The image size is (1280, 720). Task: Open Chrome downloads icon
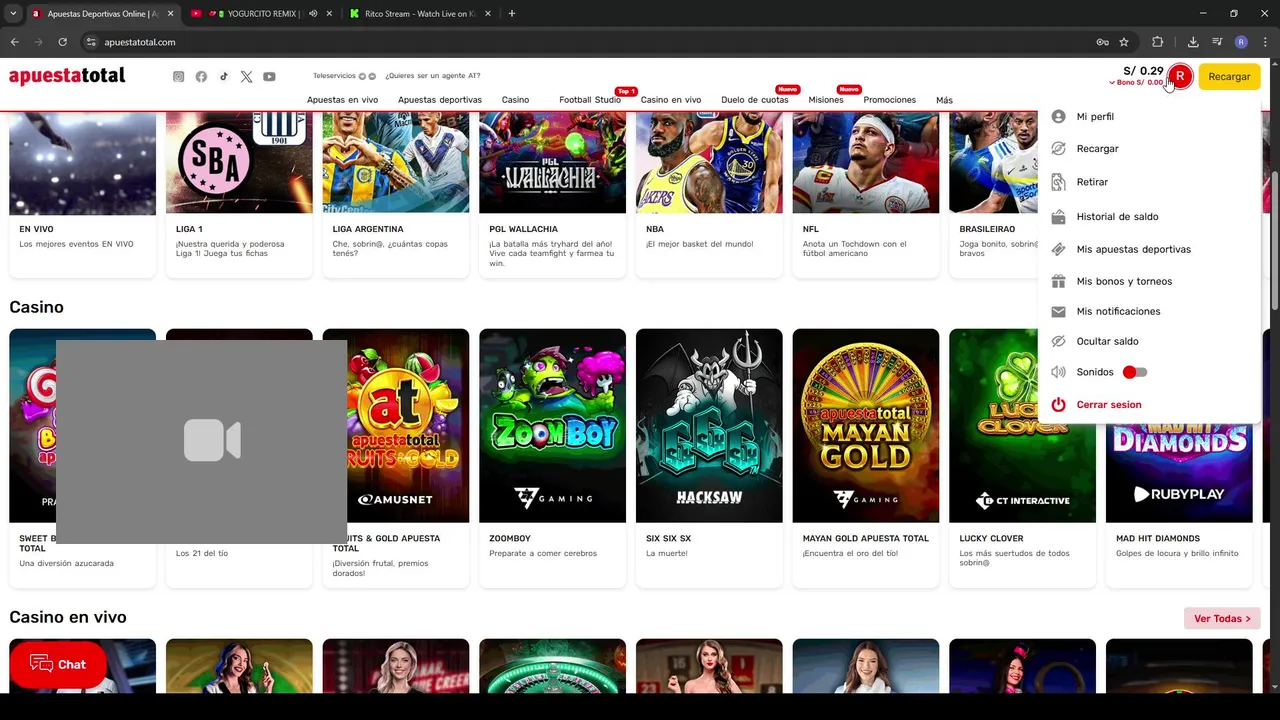(x=1193, y=42)
